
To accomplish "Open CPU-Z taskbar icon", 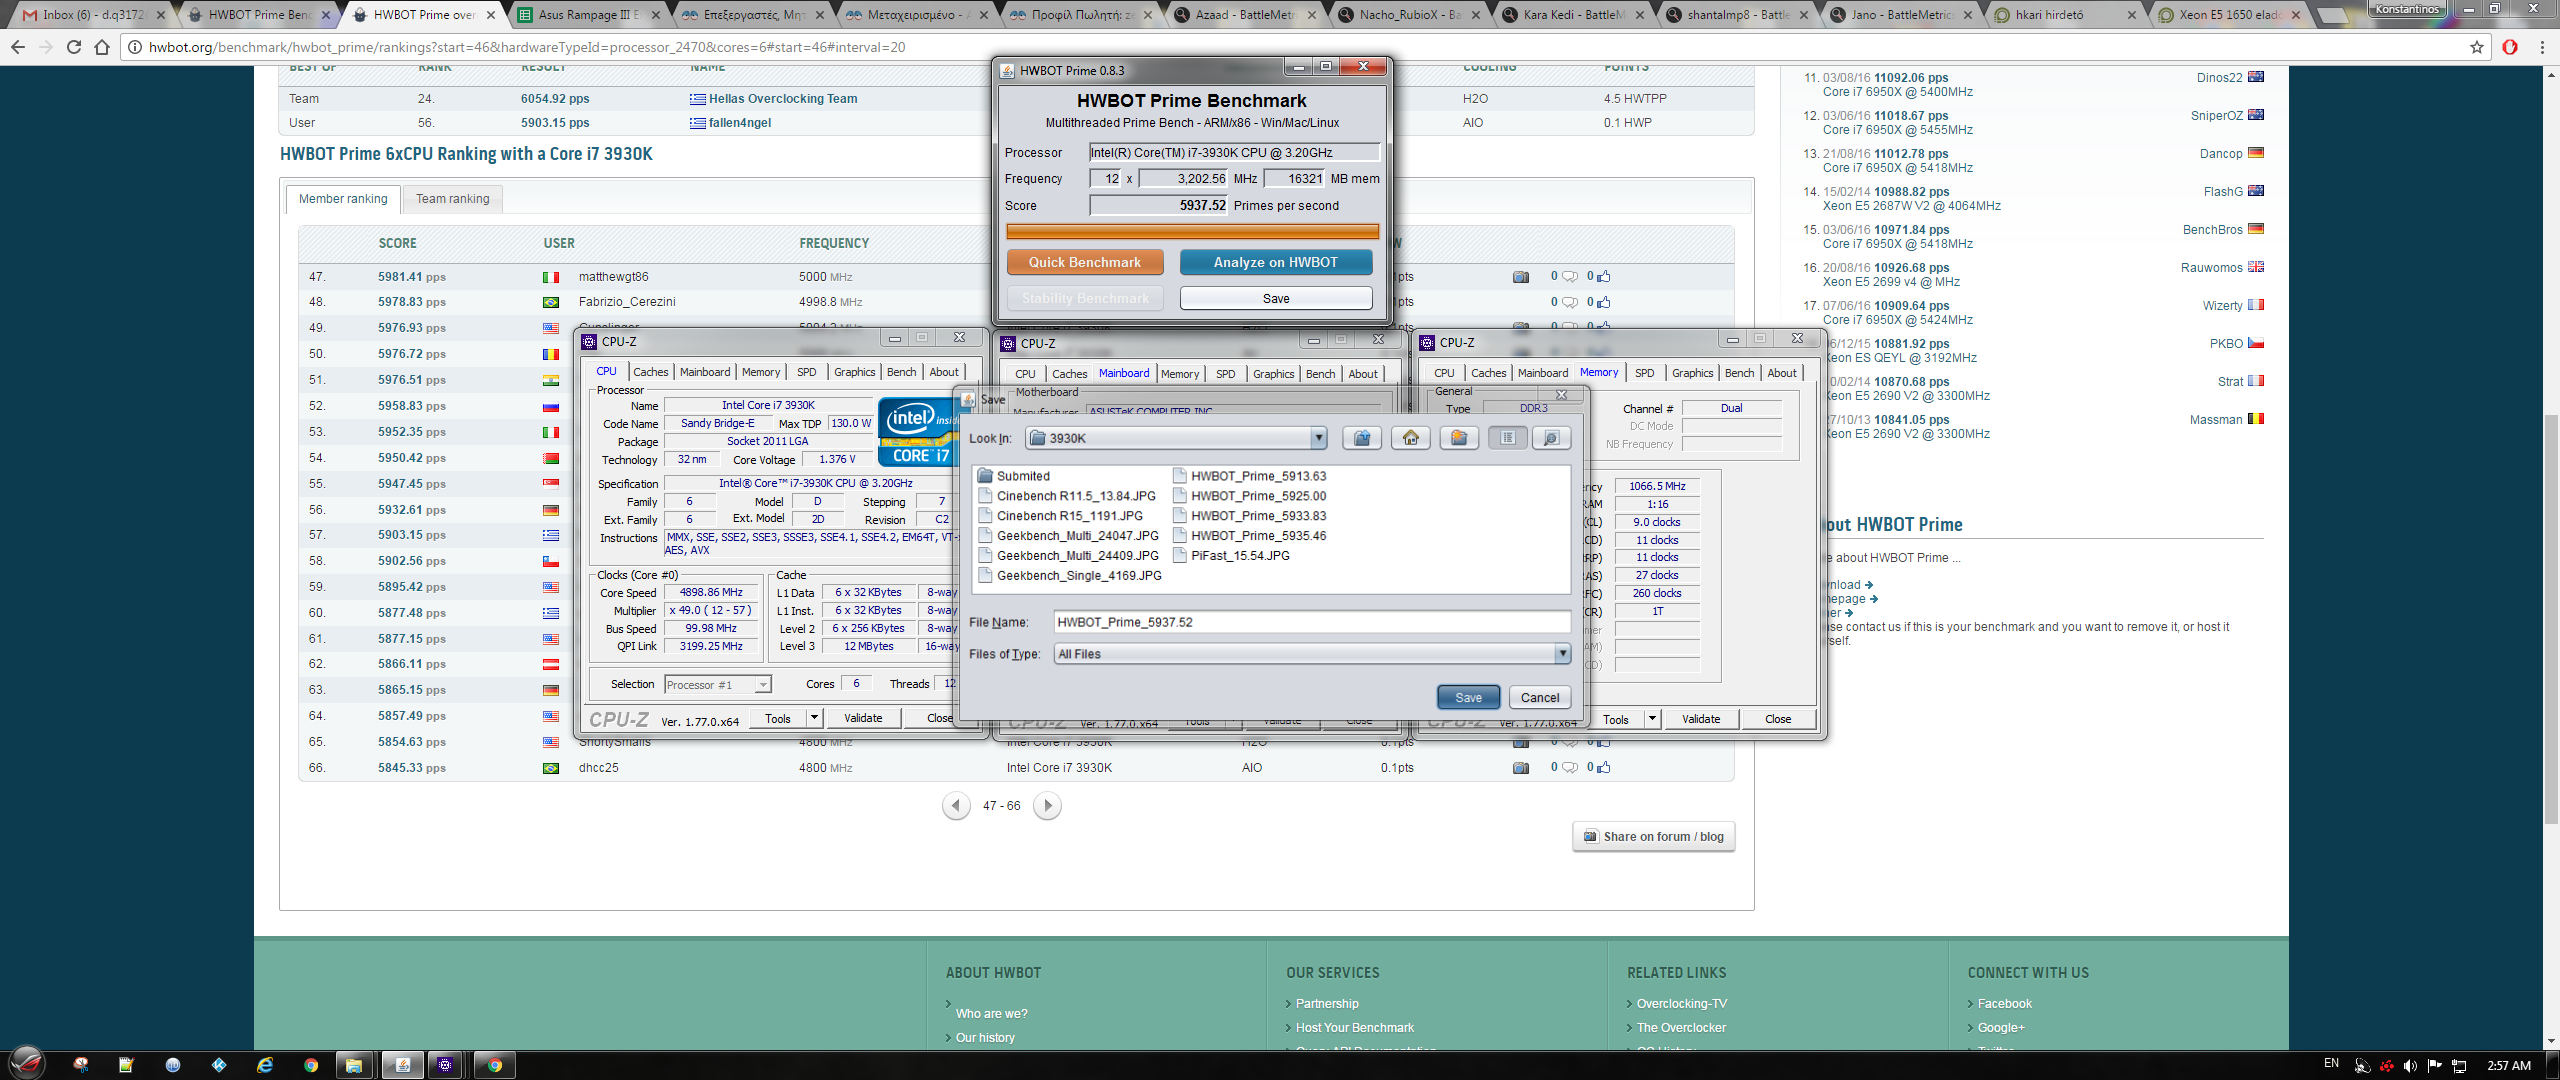I will [x=445, y=1065].
